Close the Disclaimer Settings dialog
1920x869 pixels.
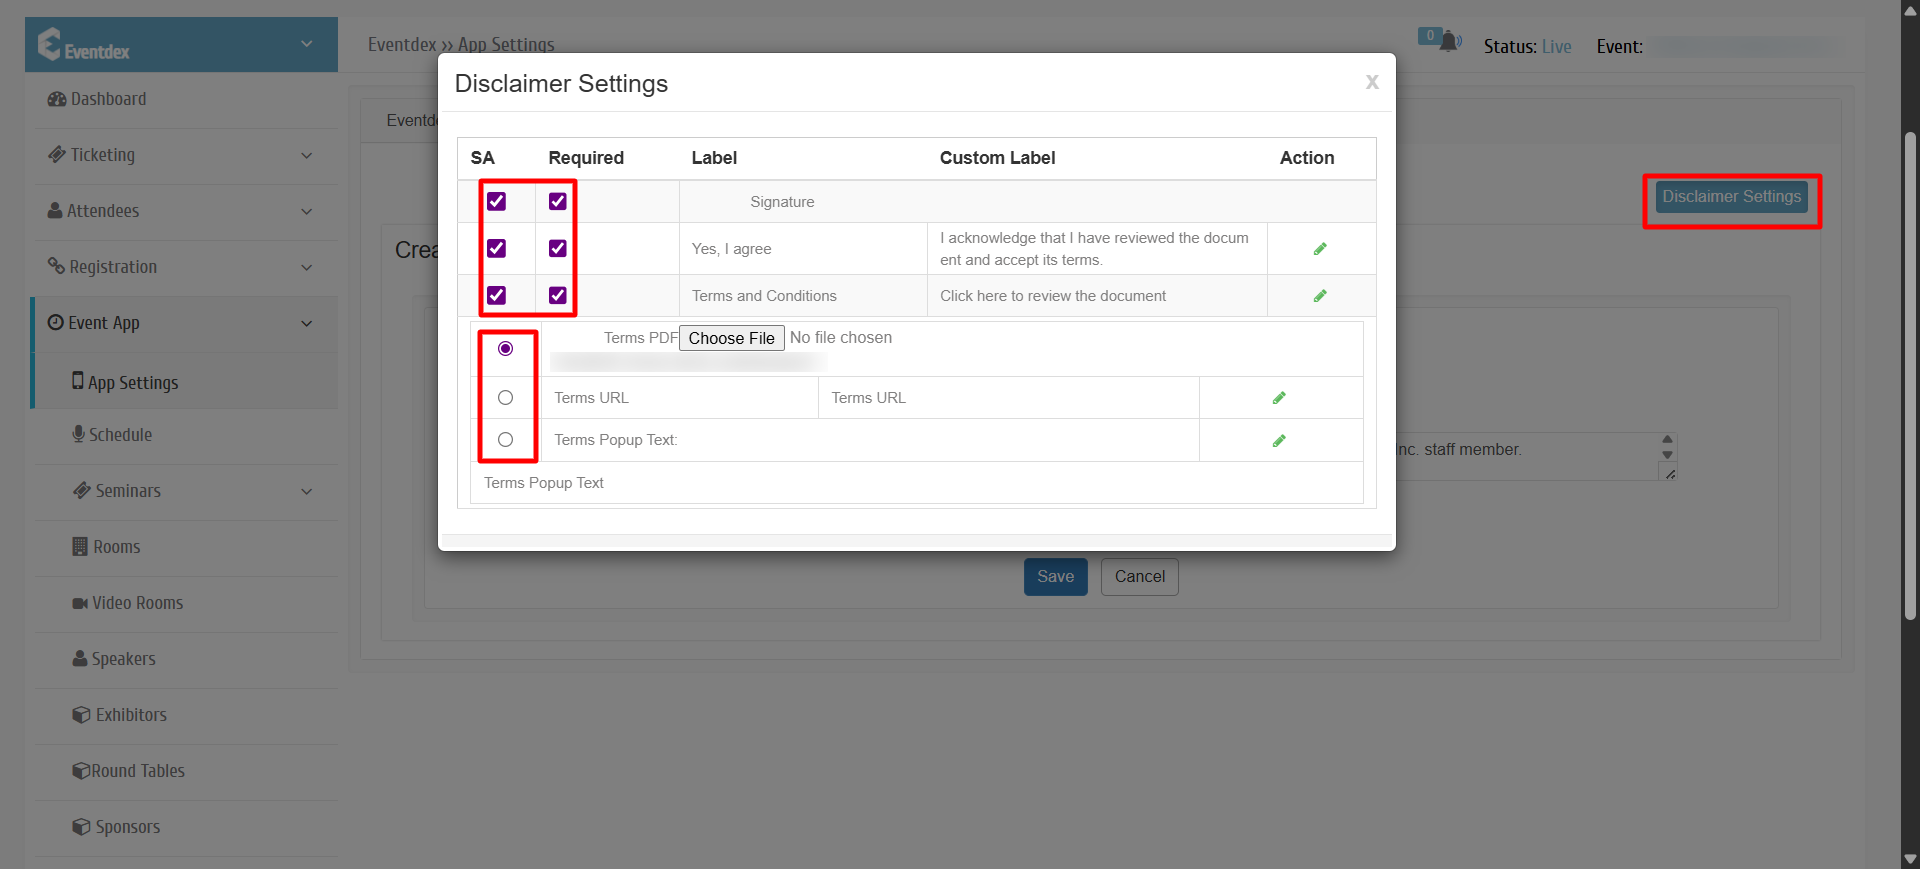(1372, 82)
